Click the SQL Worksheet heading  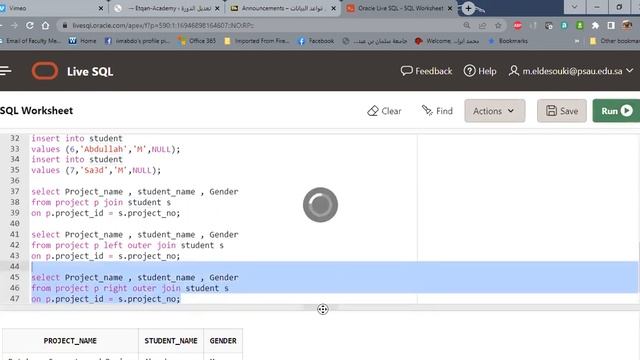point(37,111)
